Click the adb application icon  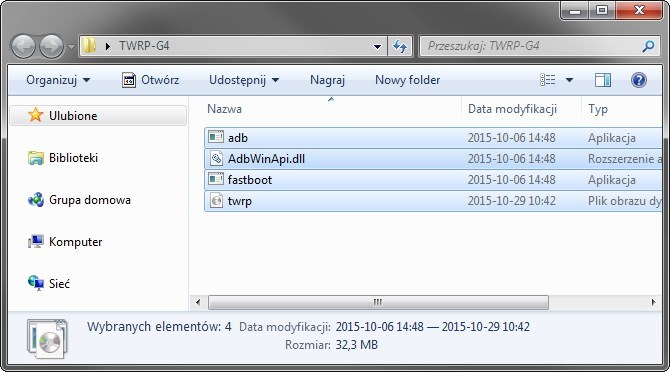[x=216, y=137]
